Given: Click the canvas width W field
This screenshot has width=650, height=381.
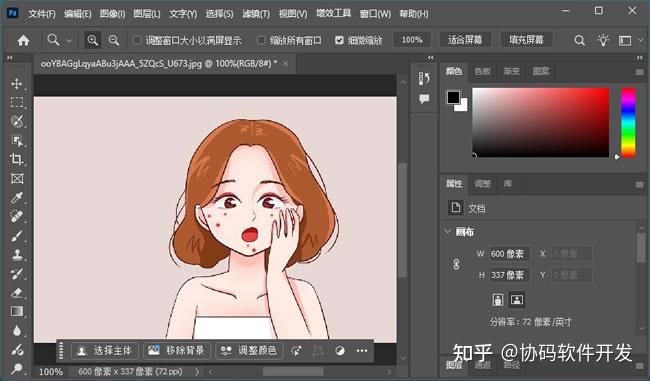Looking at the screenshot, I should [x=509, y=254].
